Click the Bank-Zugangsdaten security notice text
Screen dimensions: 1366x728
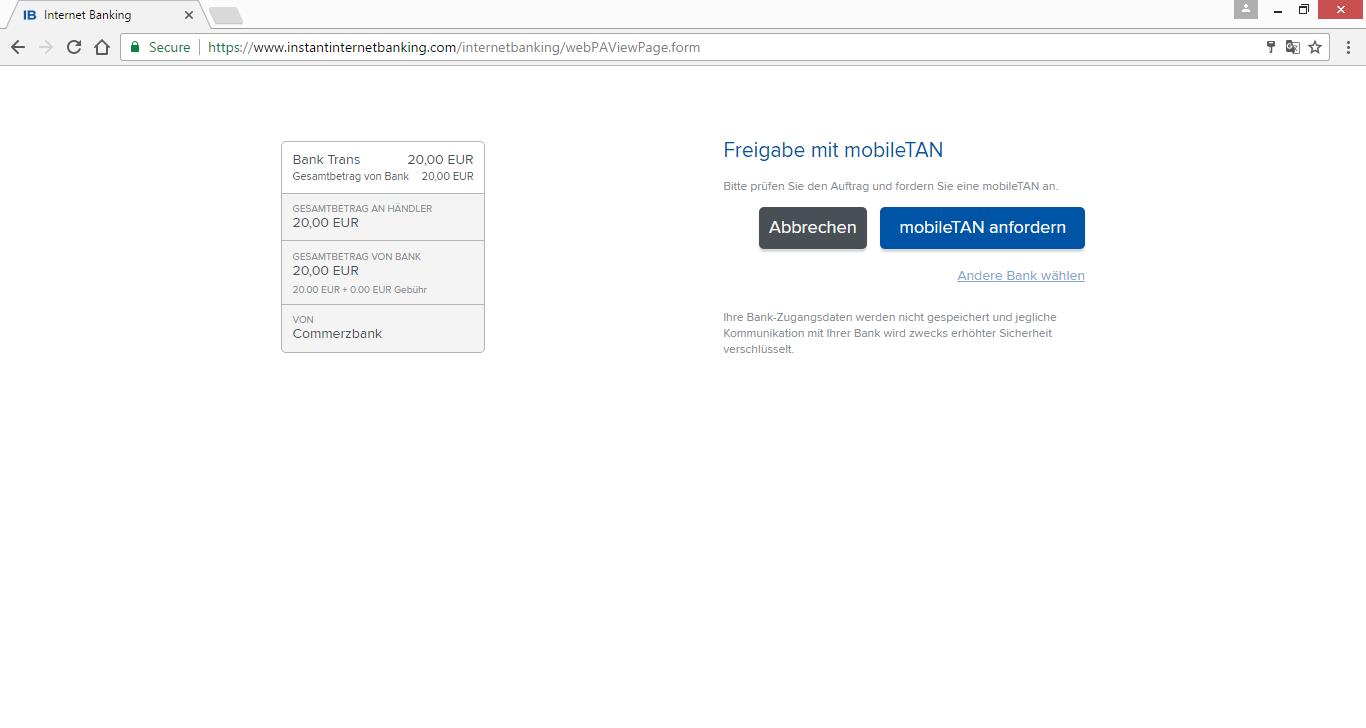pyautogui.click(x=890, y=333)
